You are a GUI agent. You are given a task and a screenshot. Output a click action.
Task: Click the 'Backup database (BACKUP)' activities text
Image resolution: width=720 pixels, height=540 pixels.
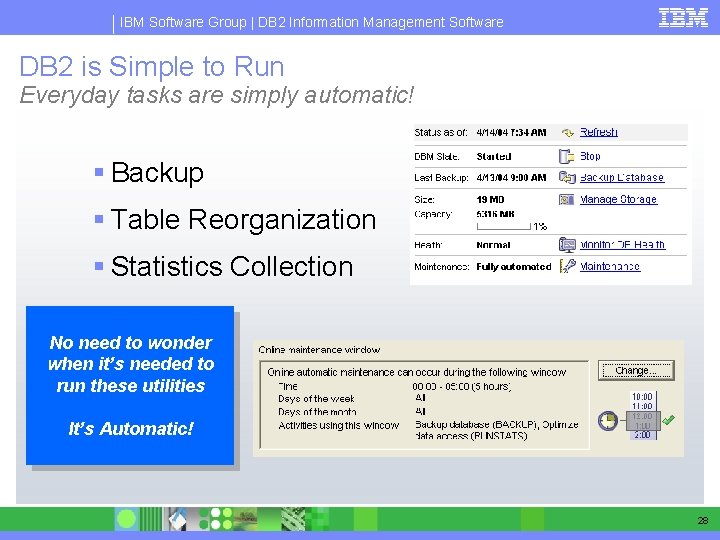pos(476,425)
